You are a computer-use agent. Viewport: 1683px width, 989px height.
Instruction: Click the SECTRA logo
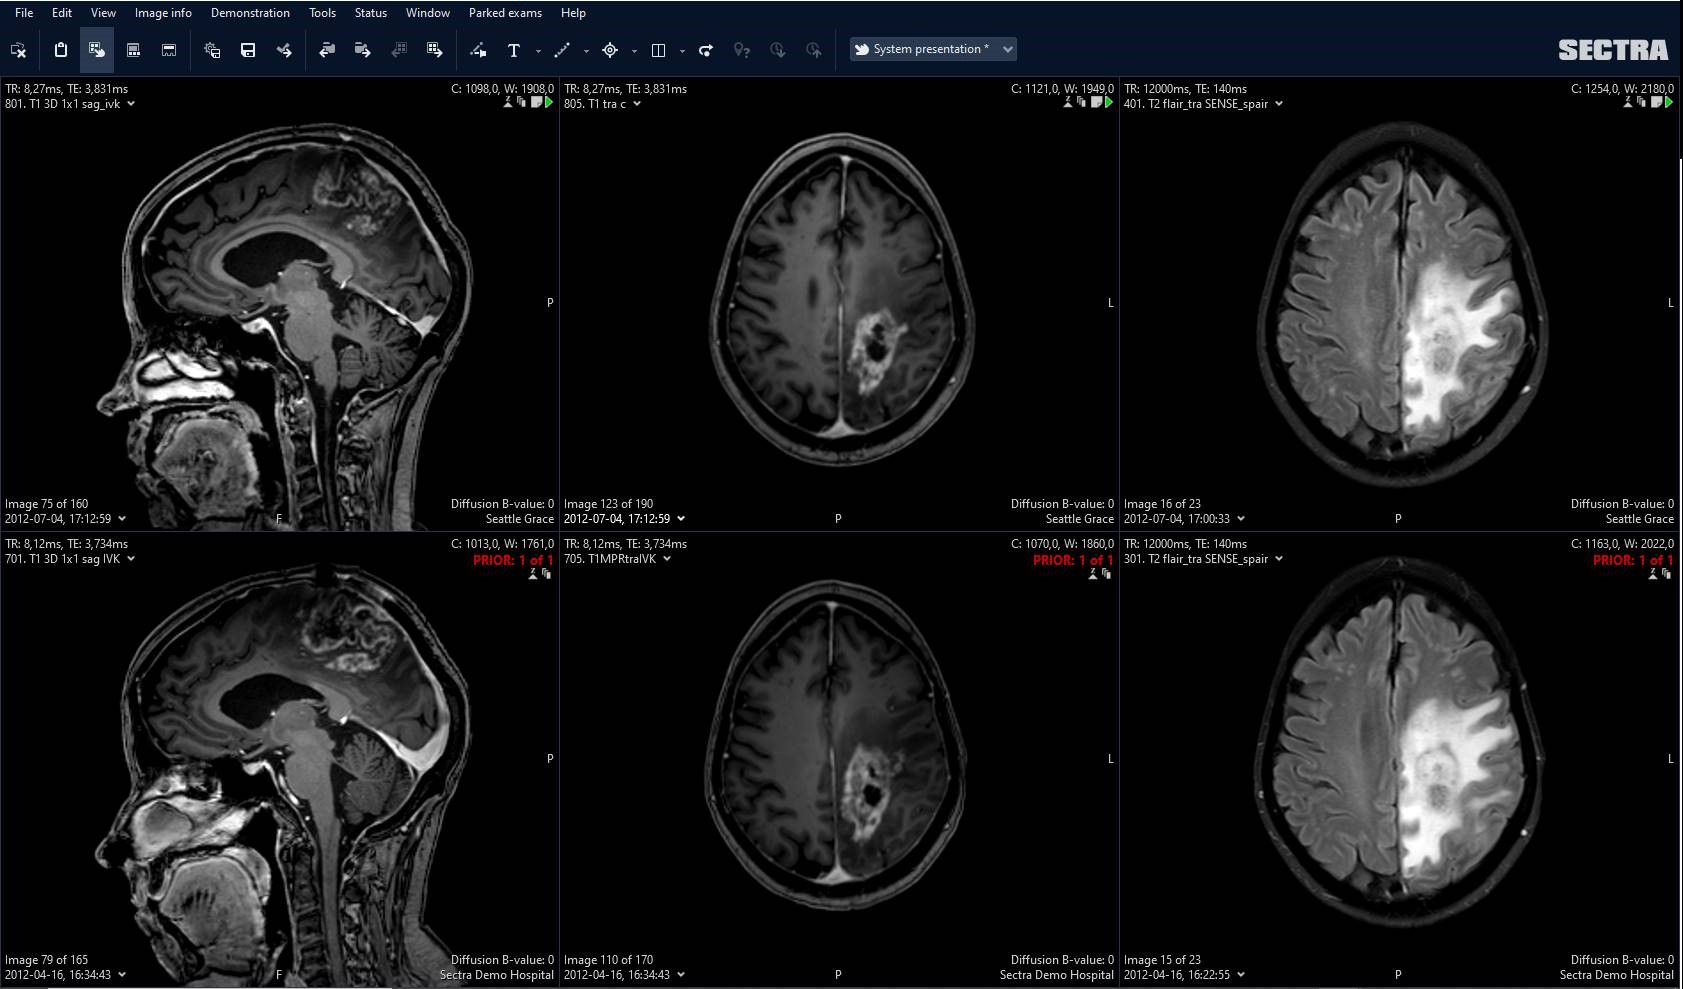pos(1615,49)
